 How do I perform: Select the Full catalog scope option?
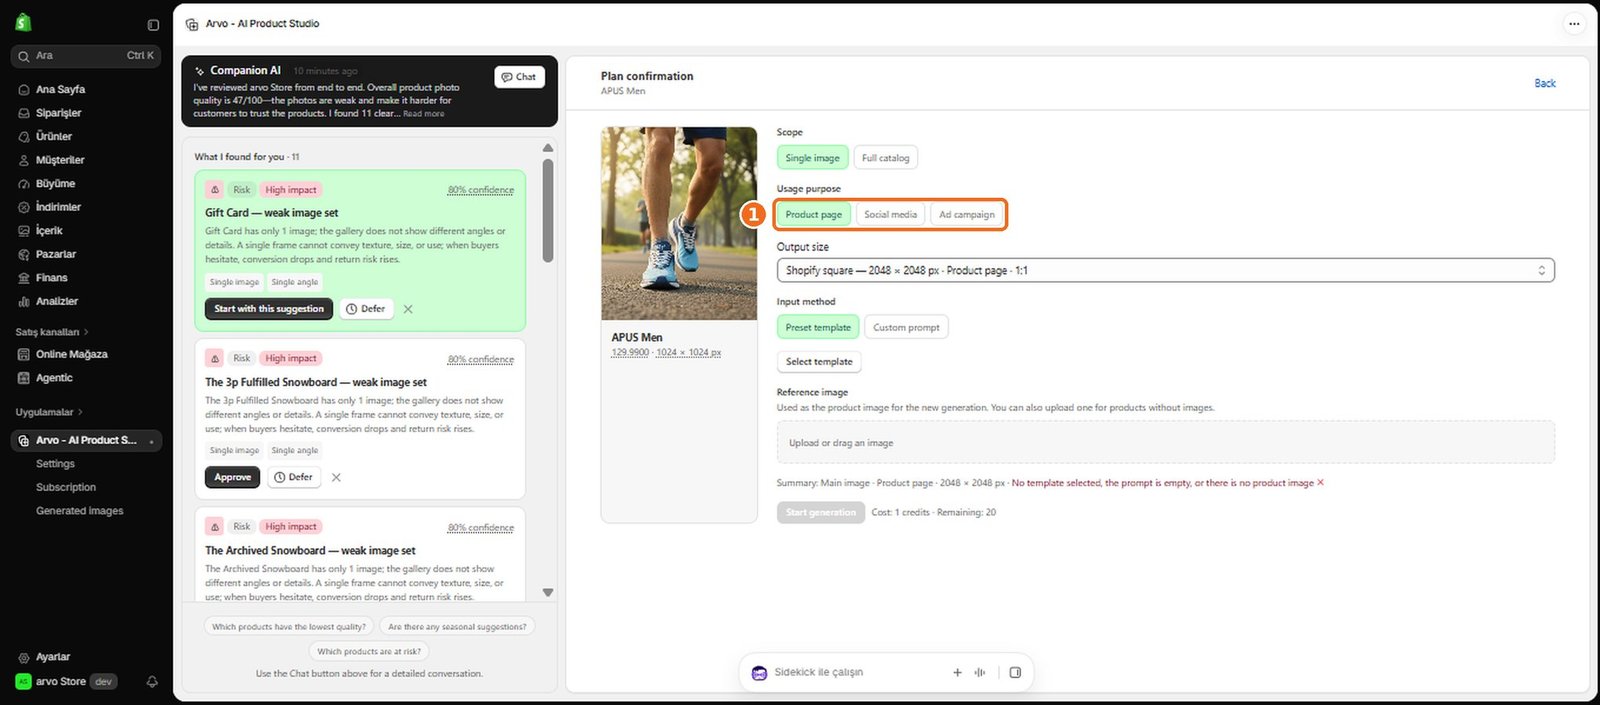click(886, 158)
